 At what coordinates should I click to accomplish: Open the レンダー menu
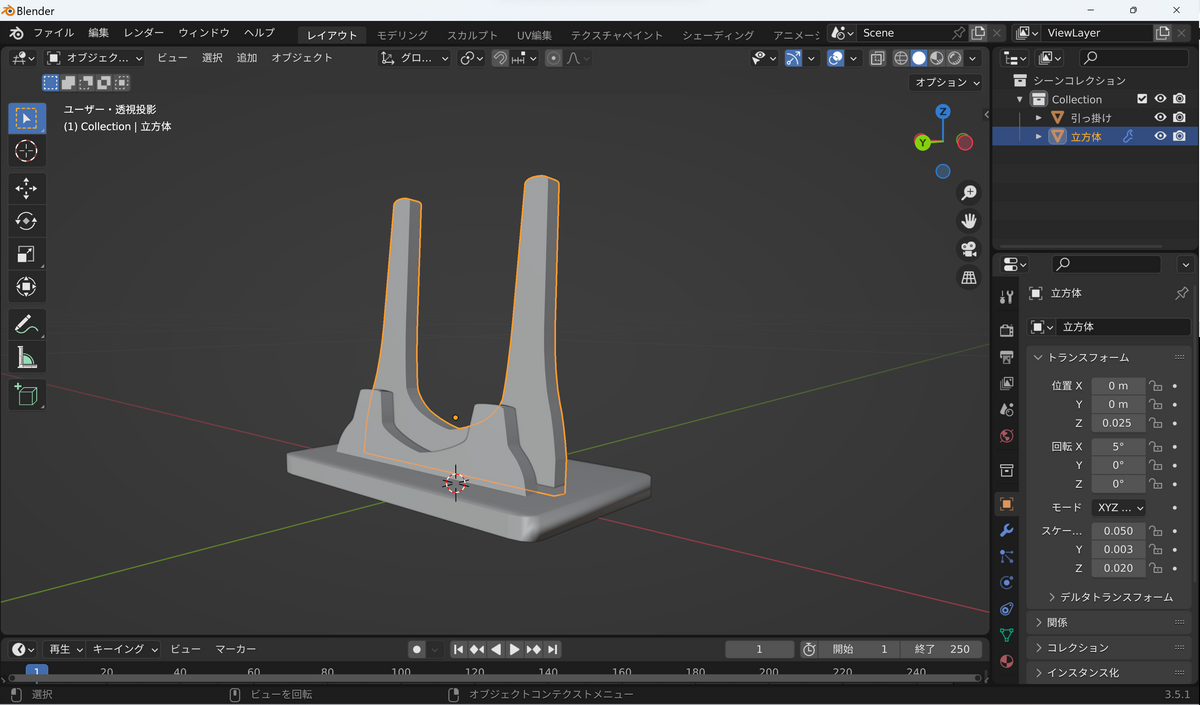pyautogui.click(x=144, y=33)
